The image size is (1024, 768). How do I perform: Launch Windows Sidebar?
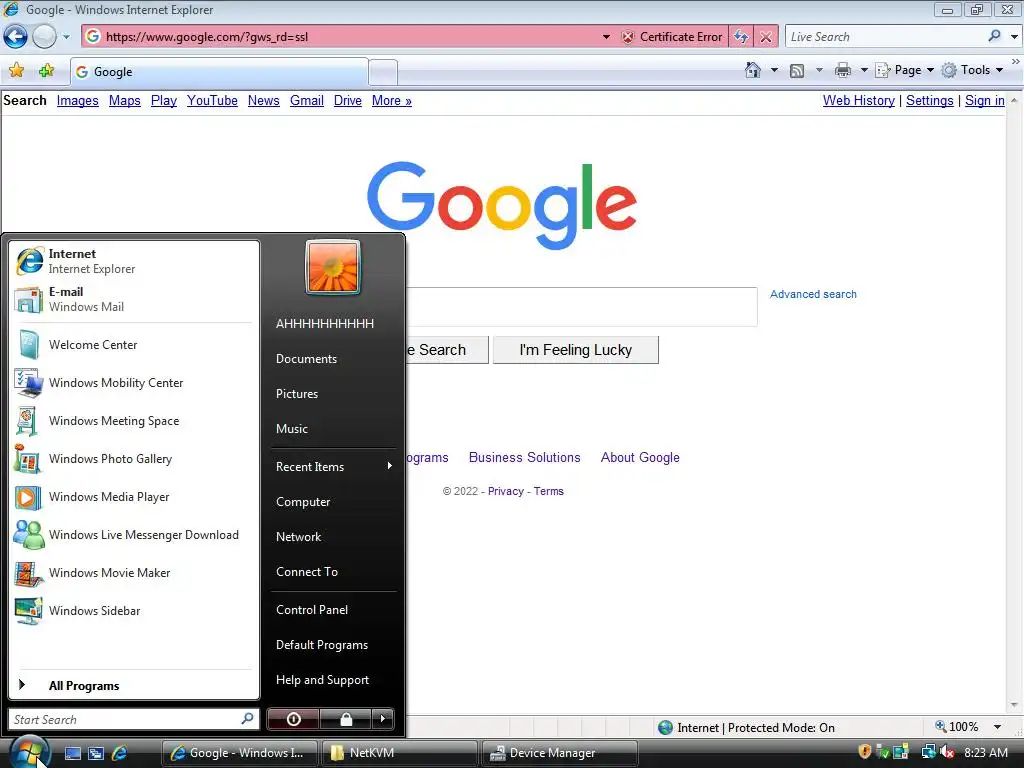(x=135, y=611)
